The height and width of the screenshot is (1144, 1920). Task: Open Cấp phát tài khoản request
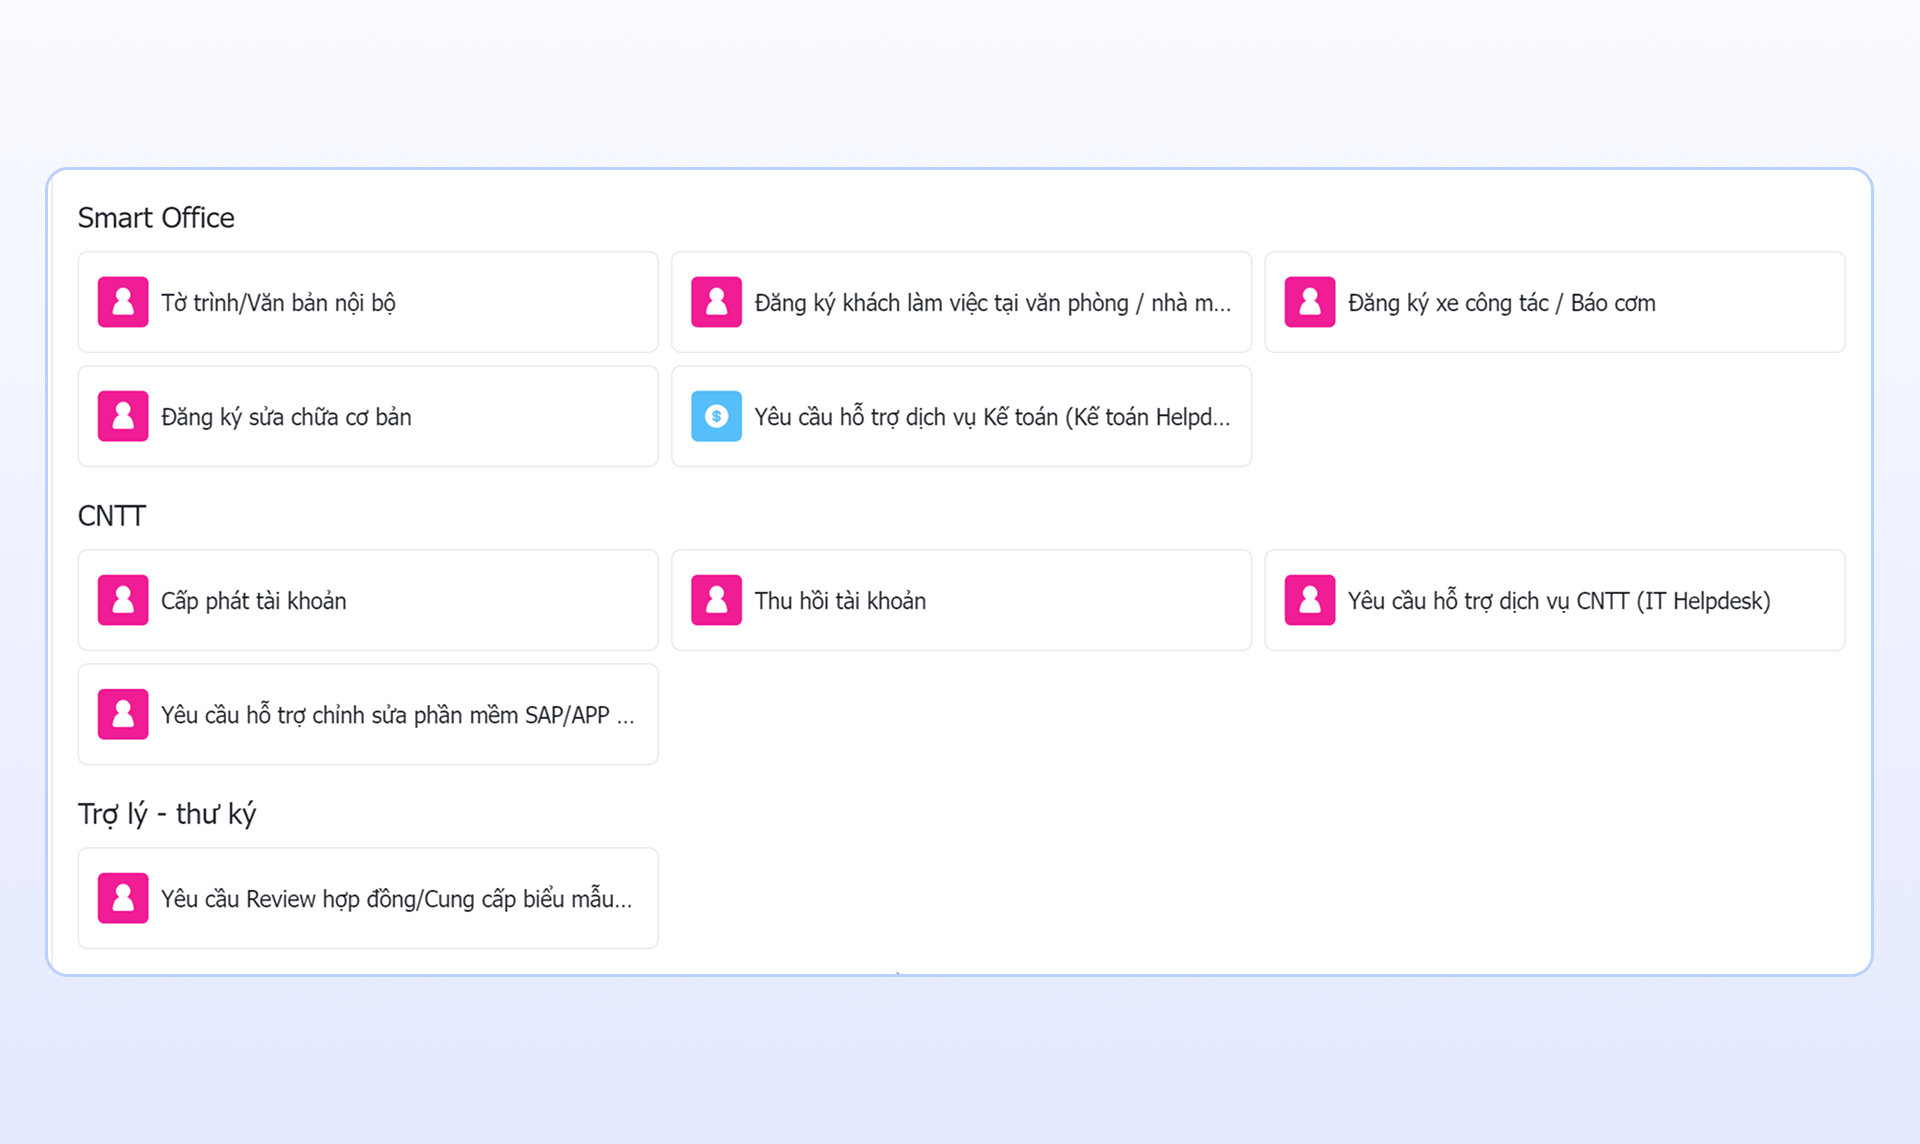(368, 600)
